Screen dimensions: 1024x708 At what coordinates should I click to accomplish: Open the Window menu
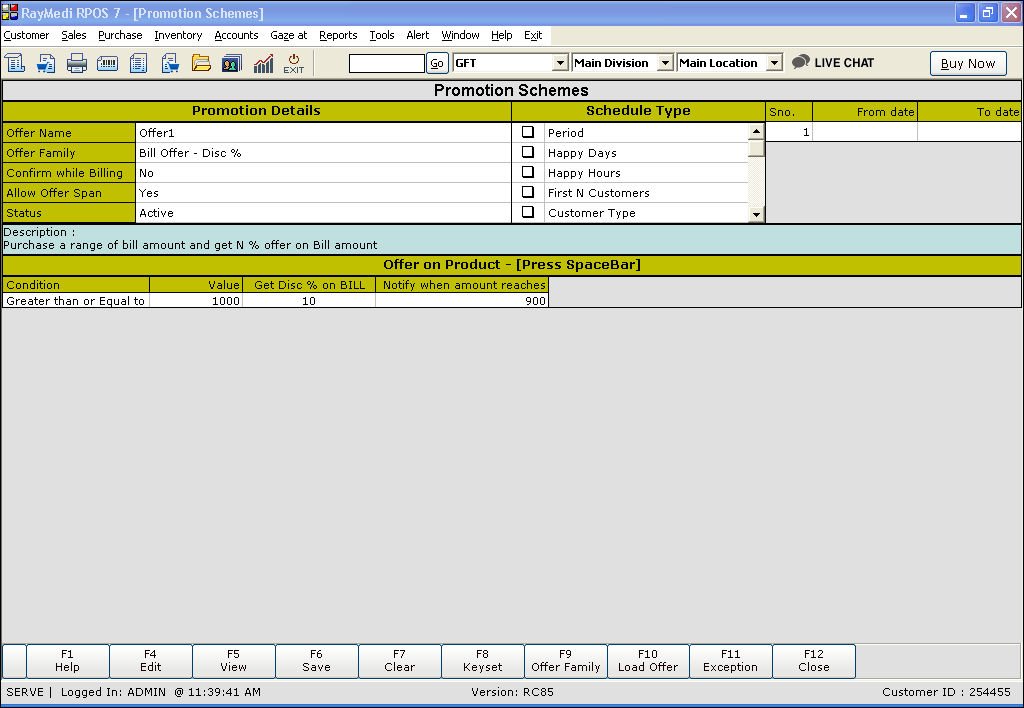[460, 35]
